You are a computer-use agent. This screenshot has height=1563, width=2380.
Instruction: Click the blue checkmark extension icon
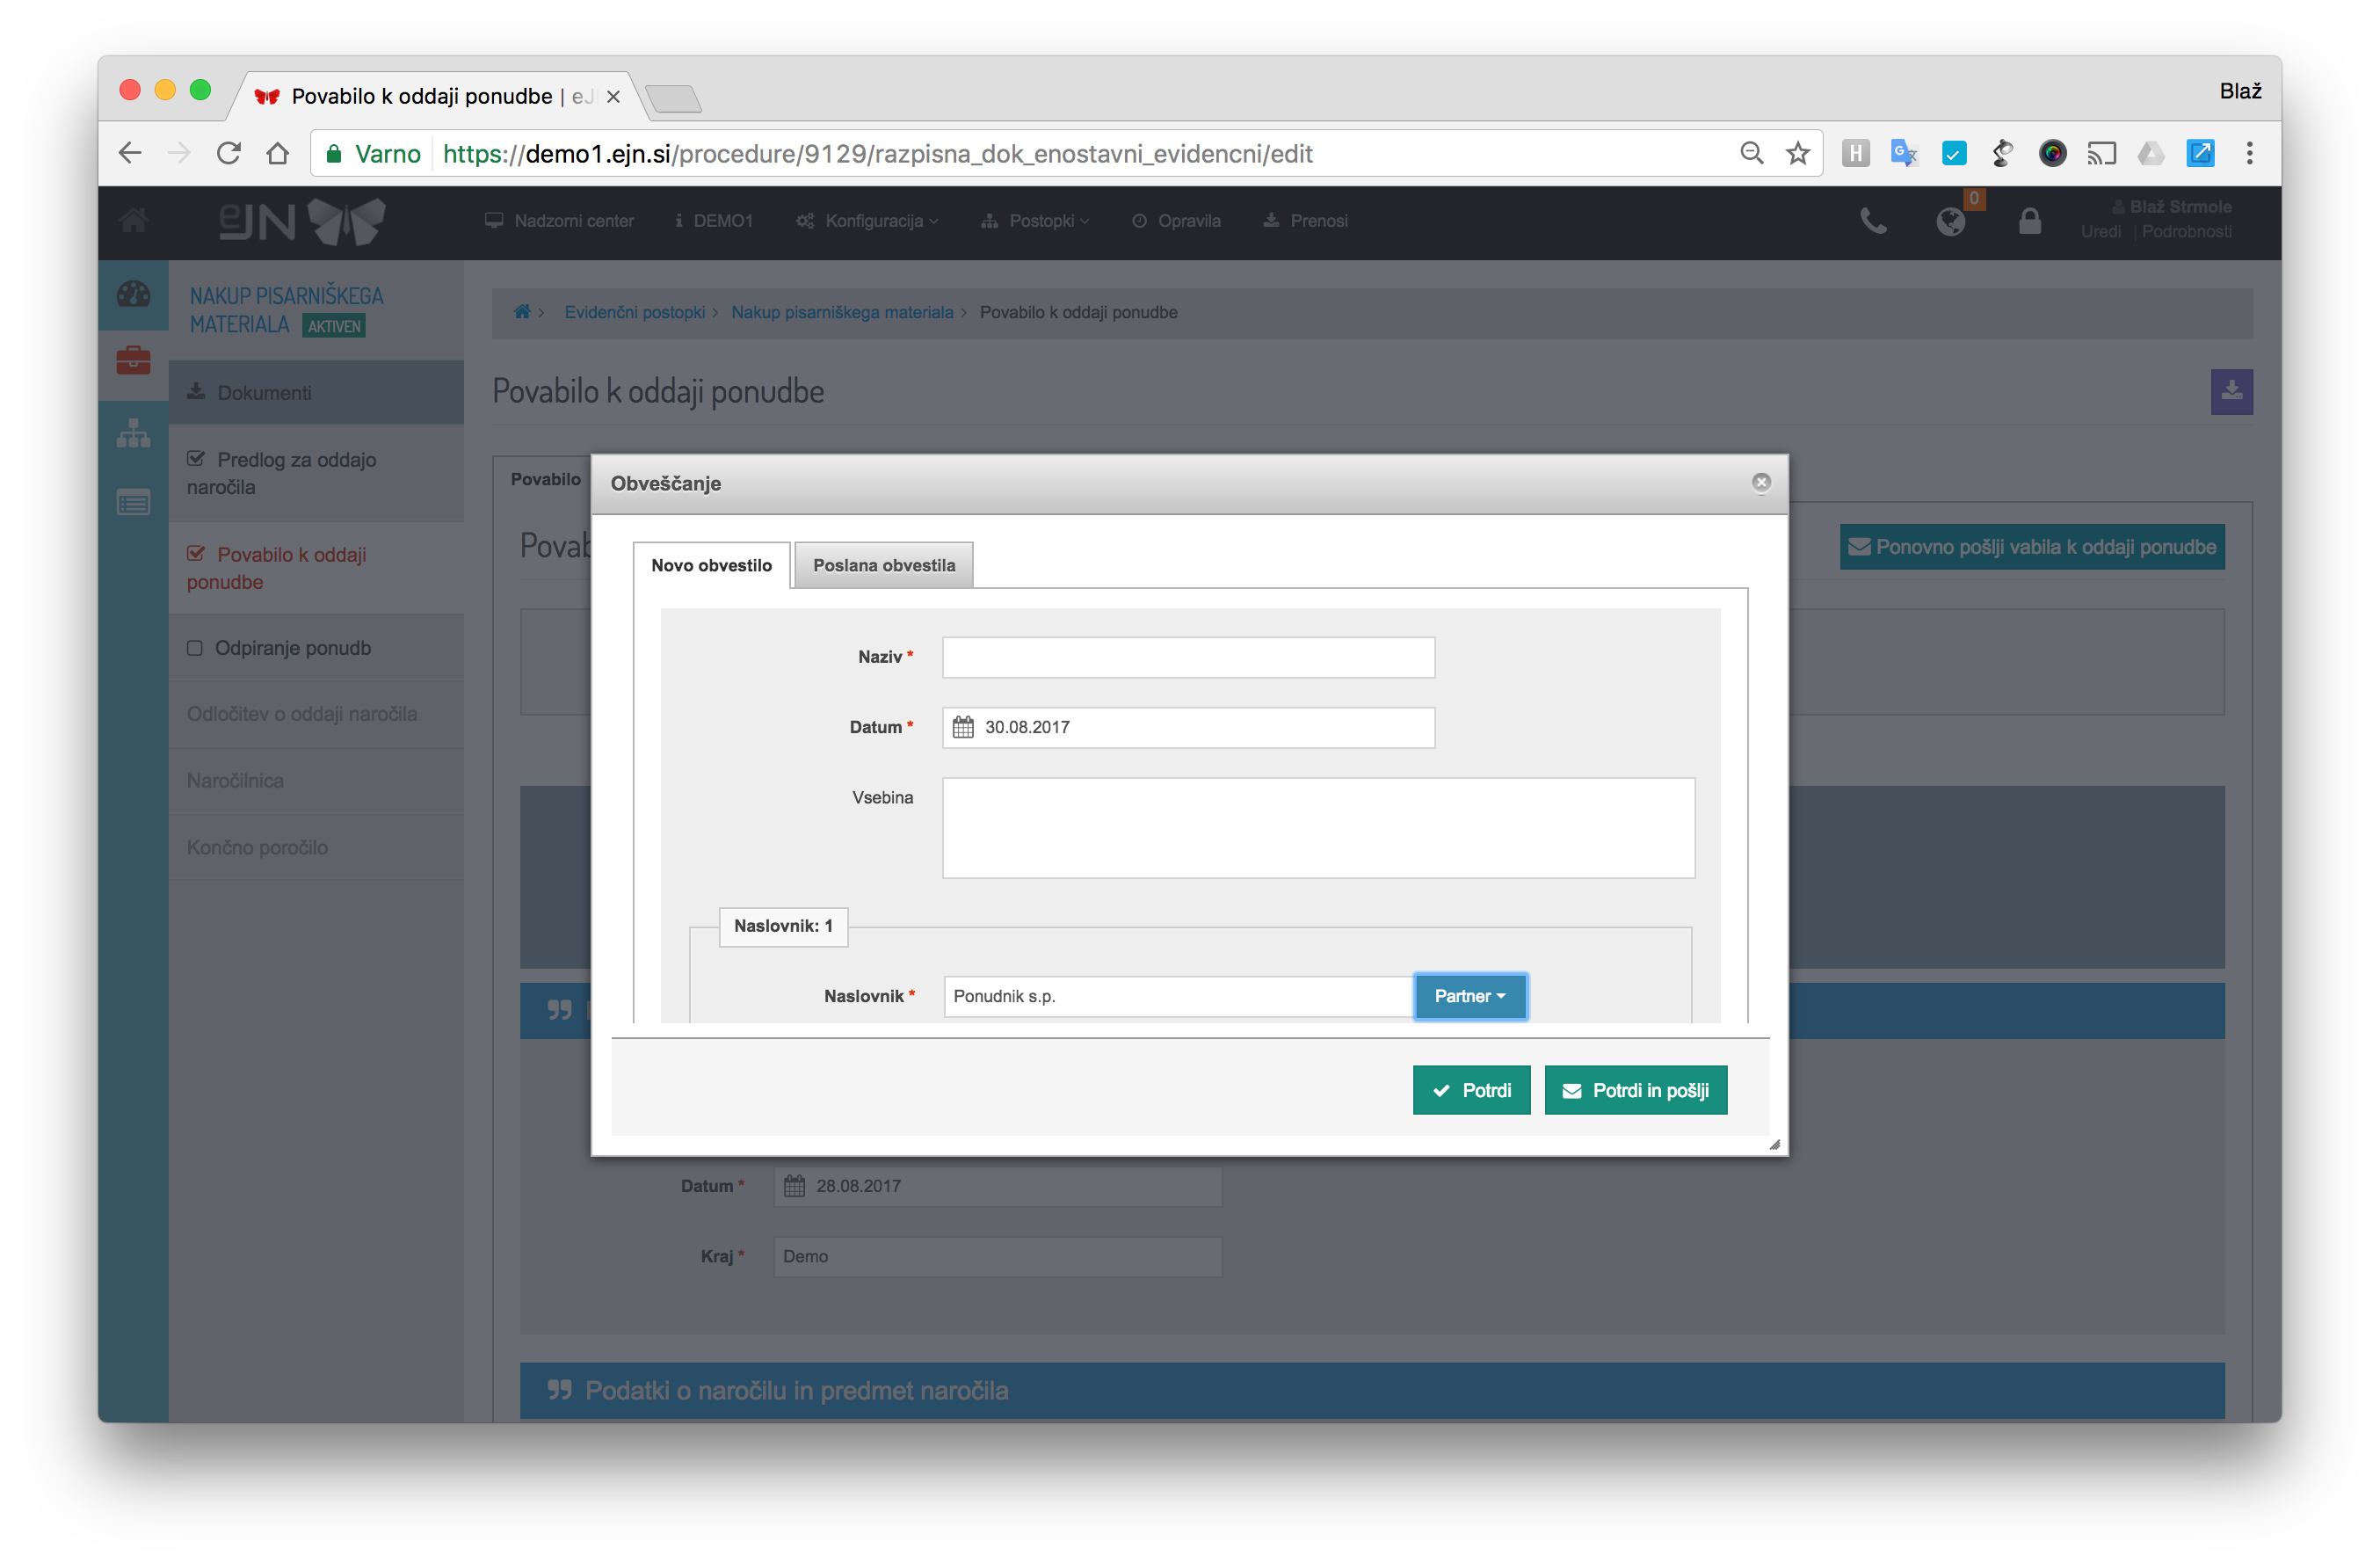click(x=1953, y=153)
